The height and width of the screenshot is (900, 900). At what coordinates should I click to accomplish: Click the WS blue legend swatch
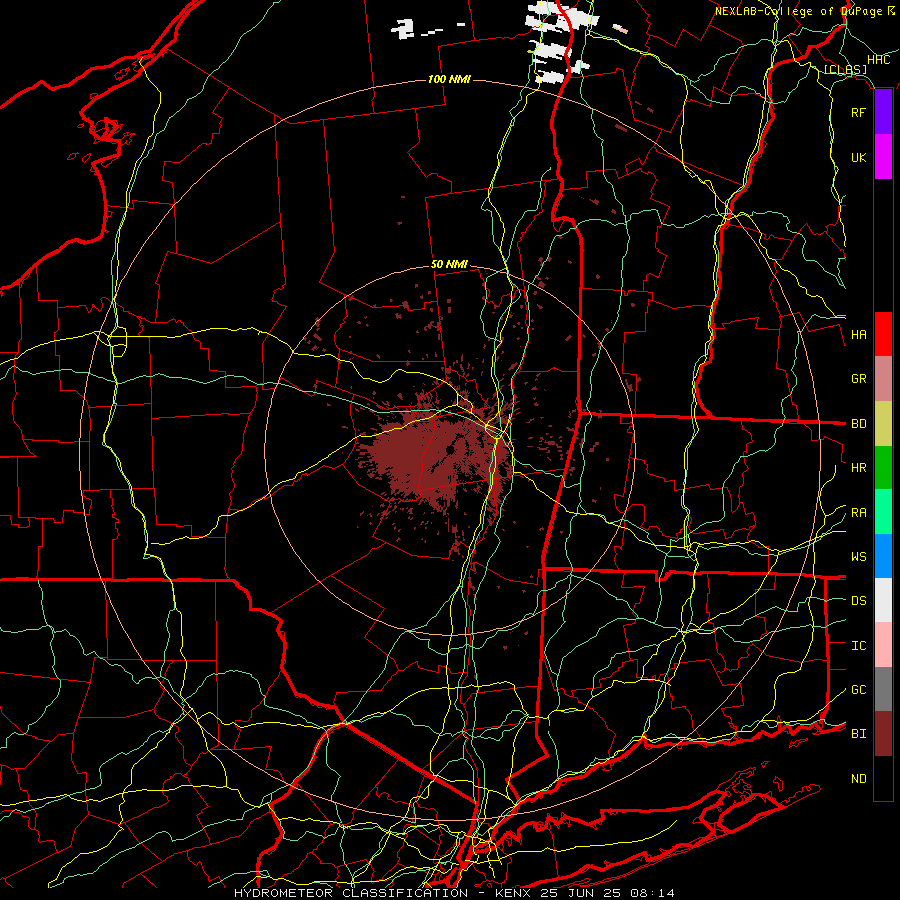point(883,556)
